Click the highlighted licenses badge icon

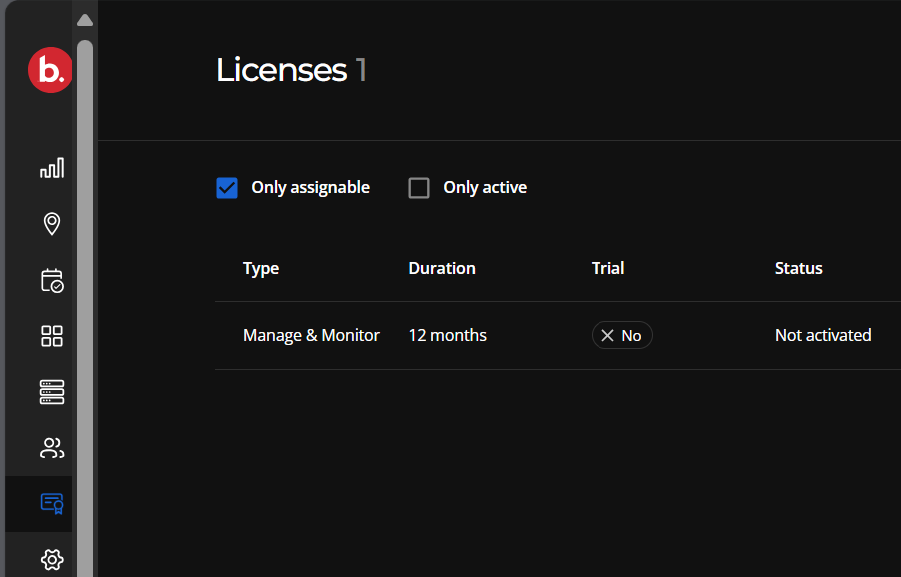coord(51,504)
